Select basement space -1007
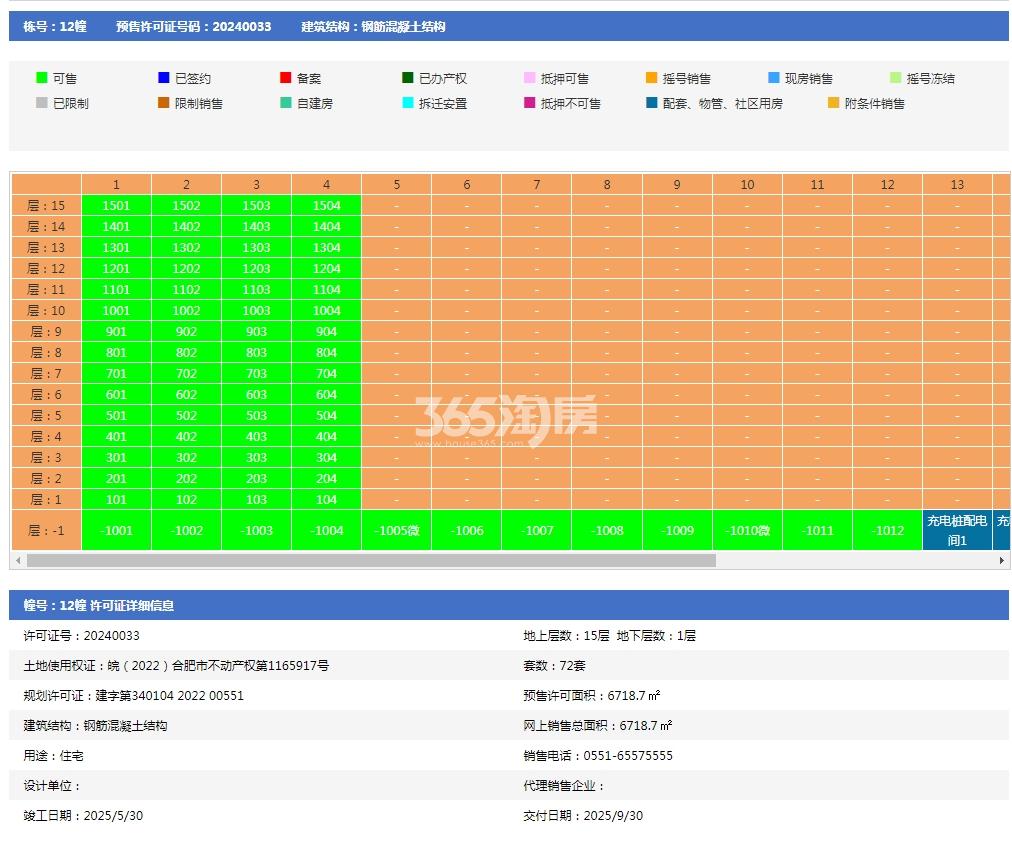Image resolution: width=1012 pixels, height=845 pixels. 537,530
